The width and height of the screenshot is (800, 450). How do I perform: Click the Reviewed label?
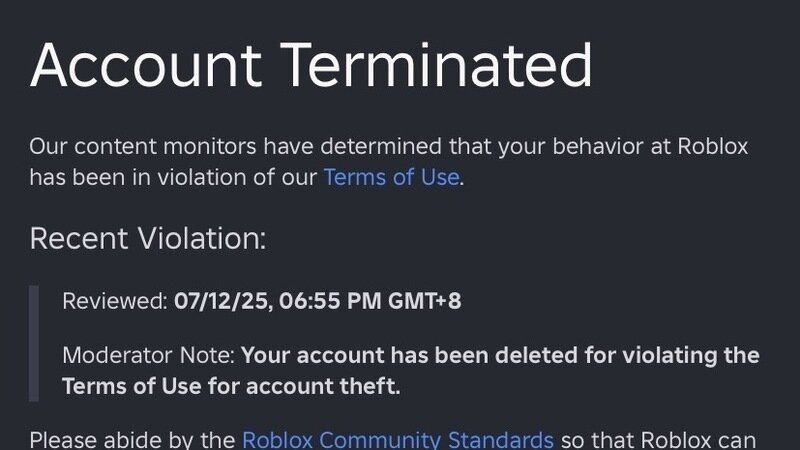pos(114,301)
